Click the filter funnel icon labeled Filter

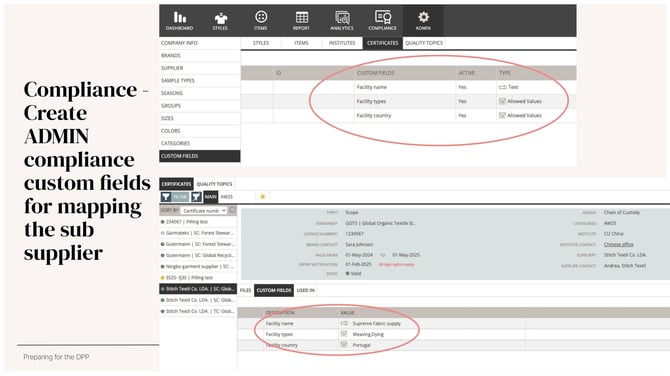click(x=166, y=197)
